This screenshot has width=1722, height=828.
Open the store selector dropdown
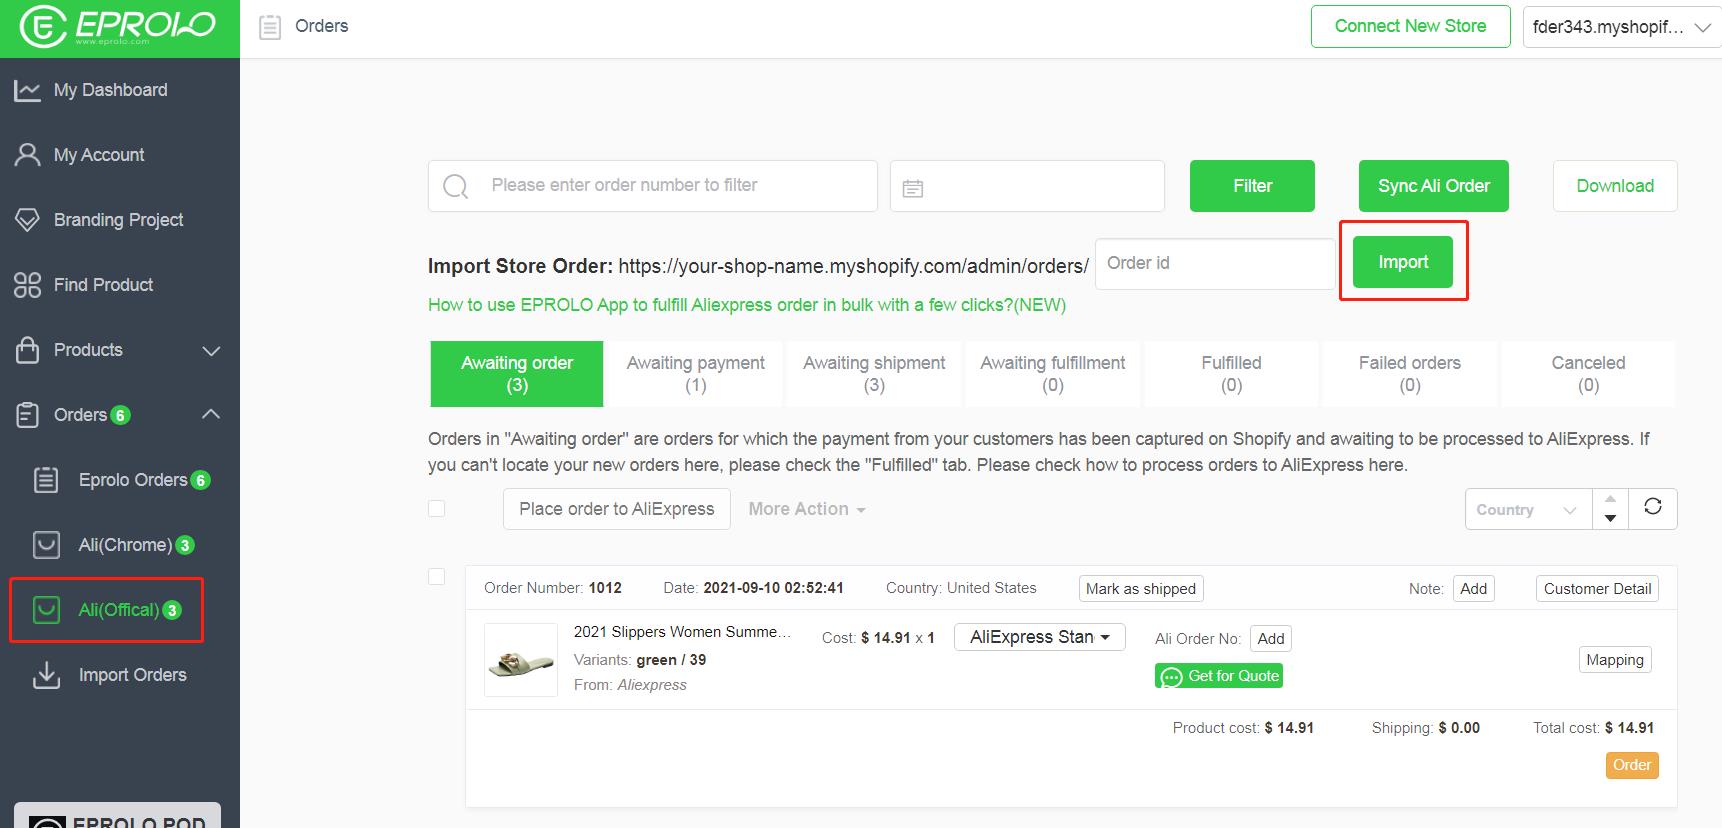1620,28
